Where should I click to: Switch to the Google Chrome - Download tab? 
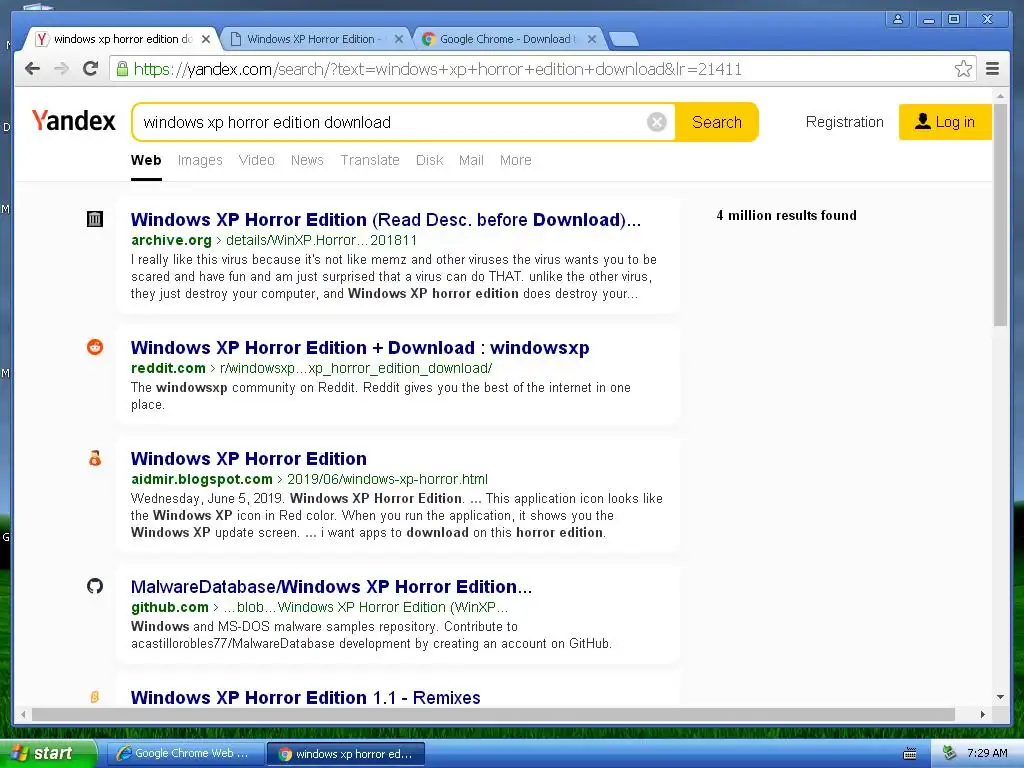pos(506,39)
